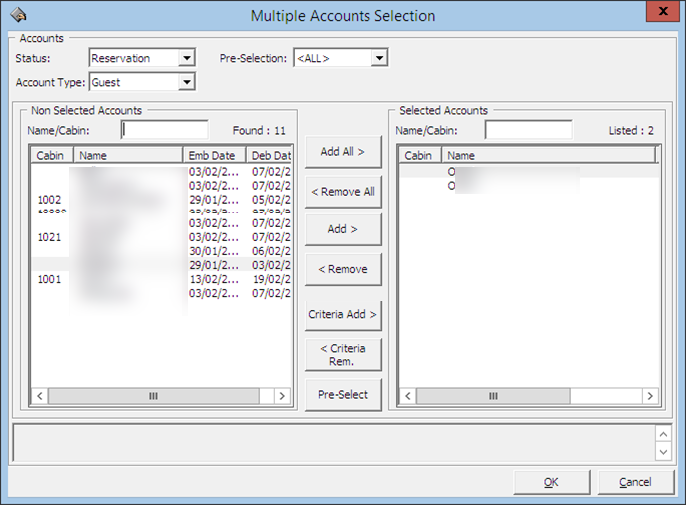Select first entry in Selected Accounts list
This screenshot has width=686, height=505.
pos(529,172)
